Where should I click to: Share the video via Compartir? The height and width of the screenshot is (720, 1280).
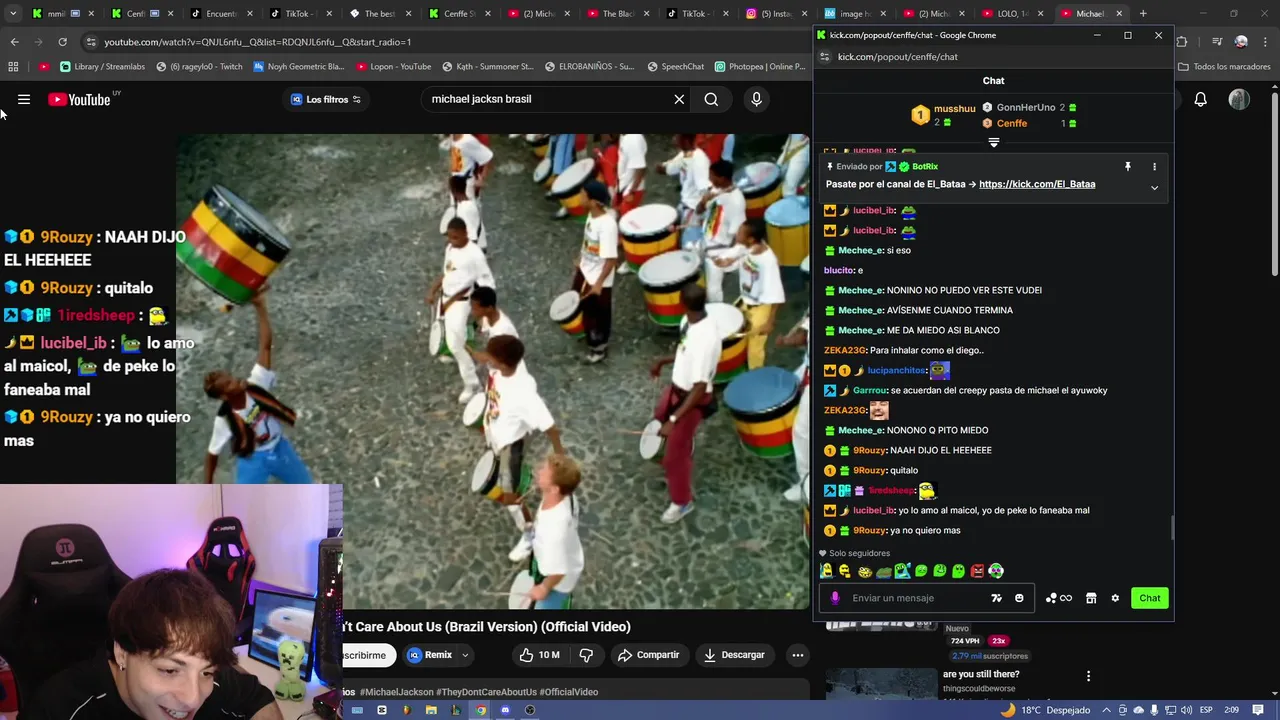pyautogui.click(x=648, y=655)
